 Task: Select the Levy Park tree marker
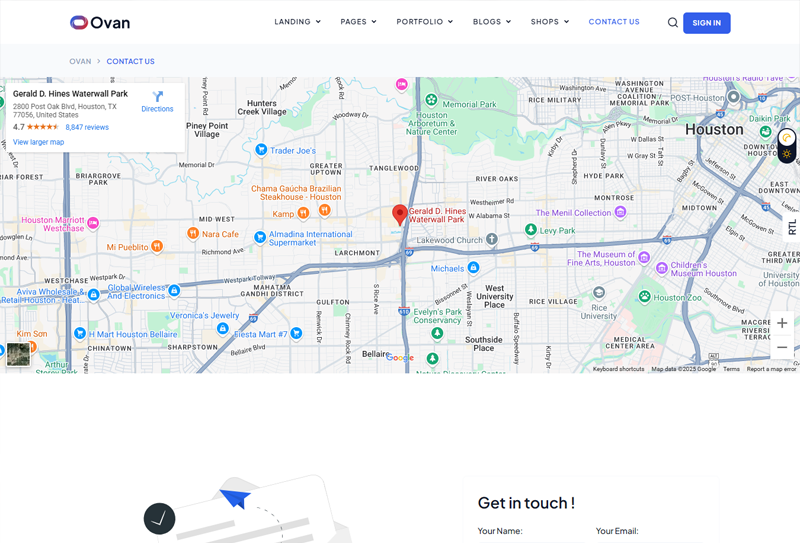point(531,230)
